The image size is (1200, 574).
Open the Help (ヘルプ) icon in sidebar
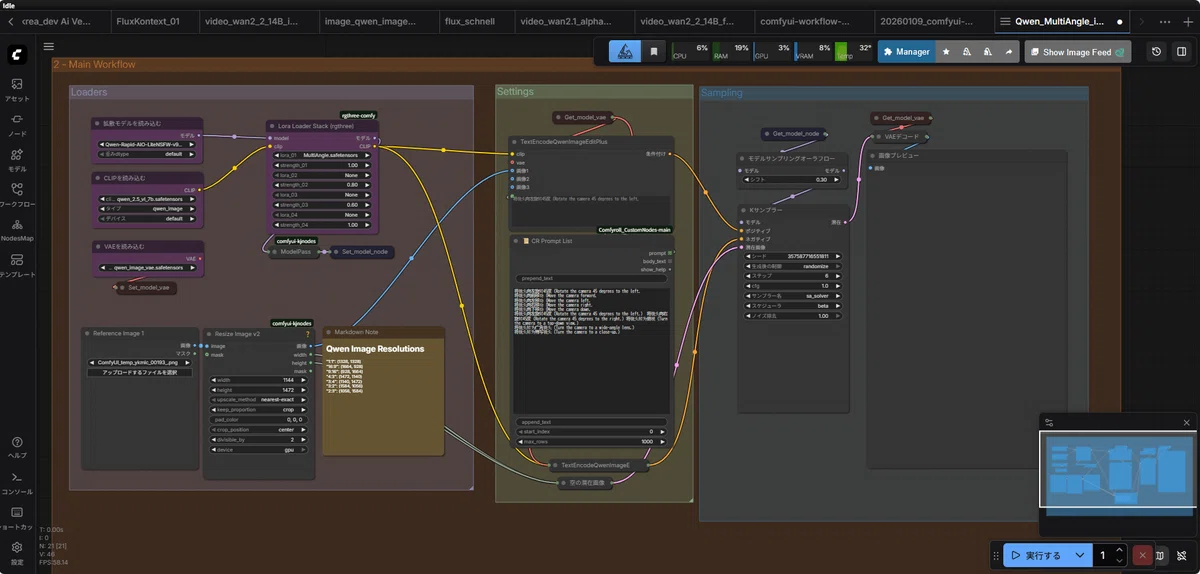[16, 447]
